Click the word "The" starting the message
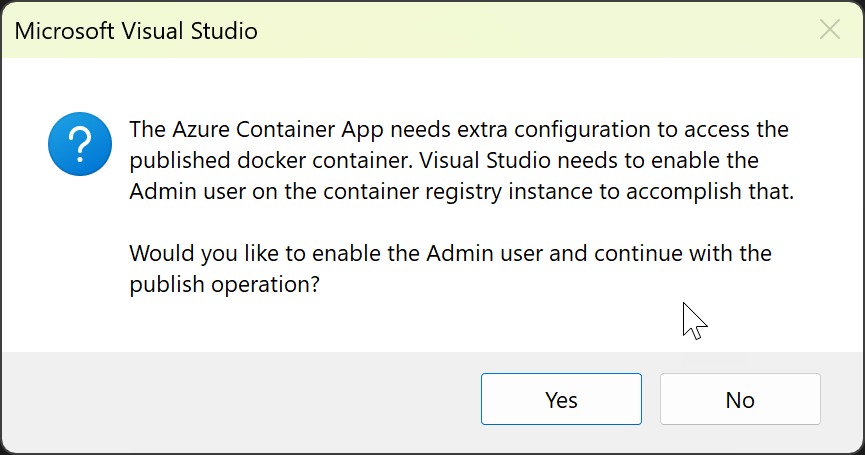865x455 pixels. [146, 130]
